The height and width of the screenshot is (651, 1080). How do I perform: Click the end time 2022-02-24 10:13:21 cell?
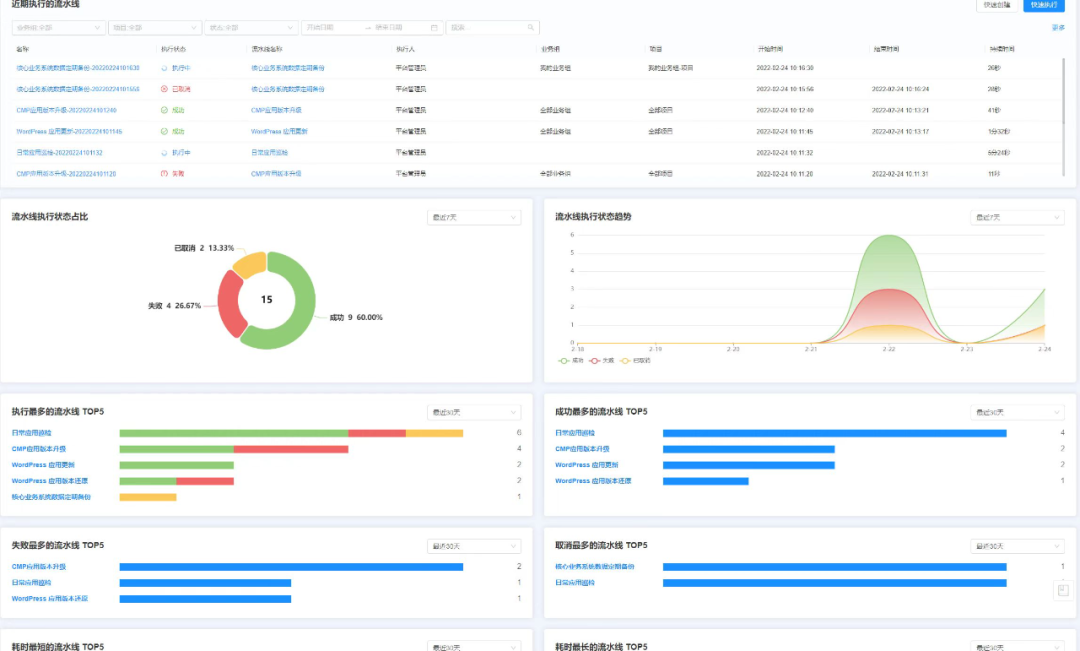(x=900, y=110)
